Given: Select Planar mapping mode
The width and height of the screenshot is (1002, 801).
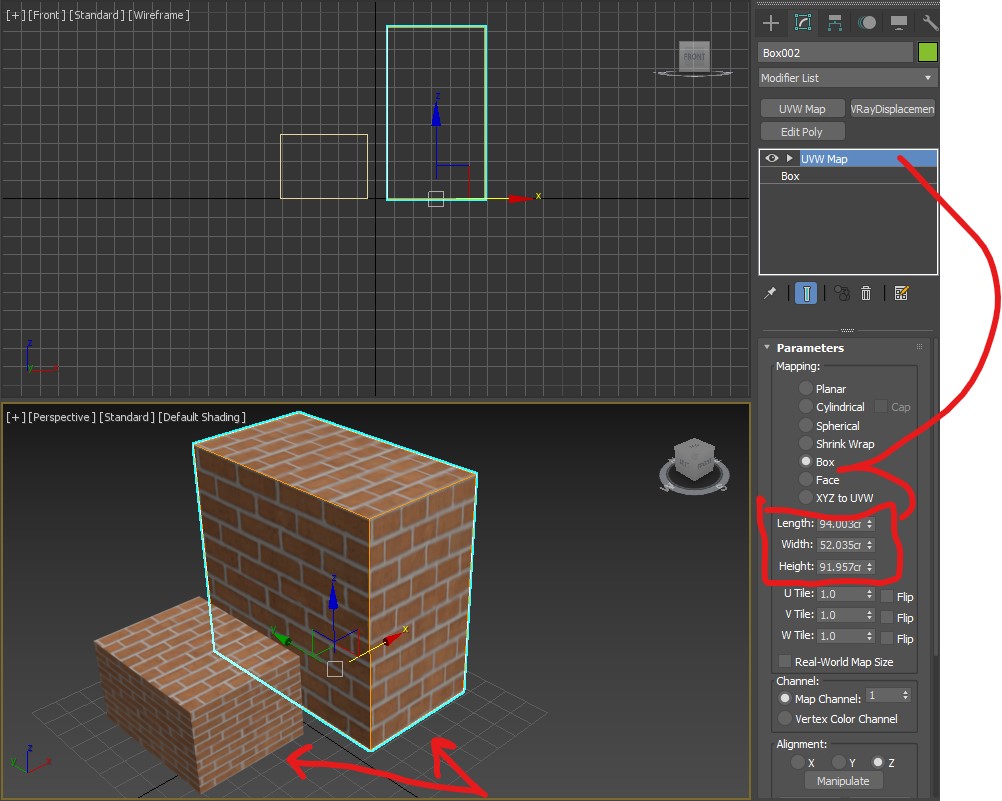Looking at the screenshot, I should point(806,388).
